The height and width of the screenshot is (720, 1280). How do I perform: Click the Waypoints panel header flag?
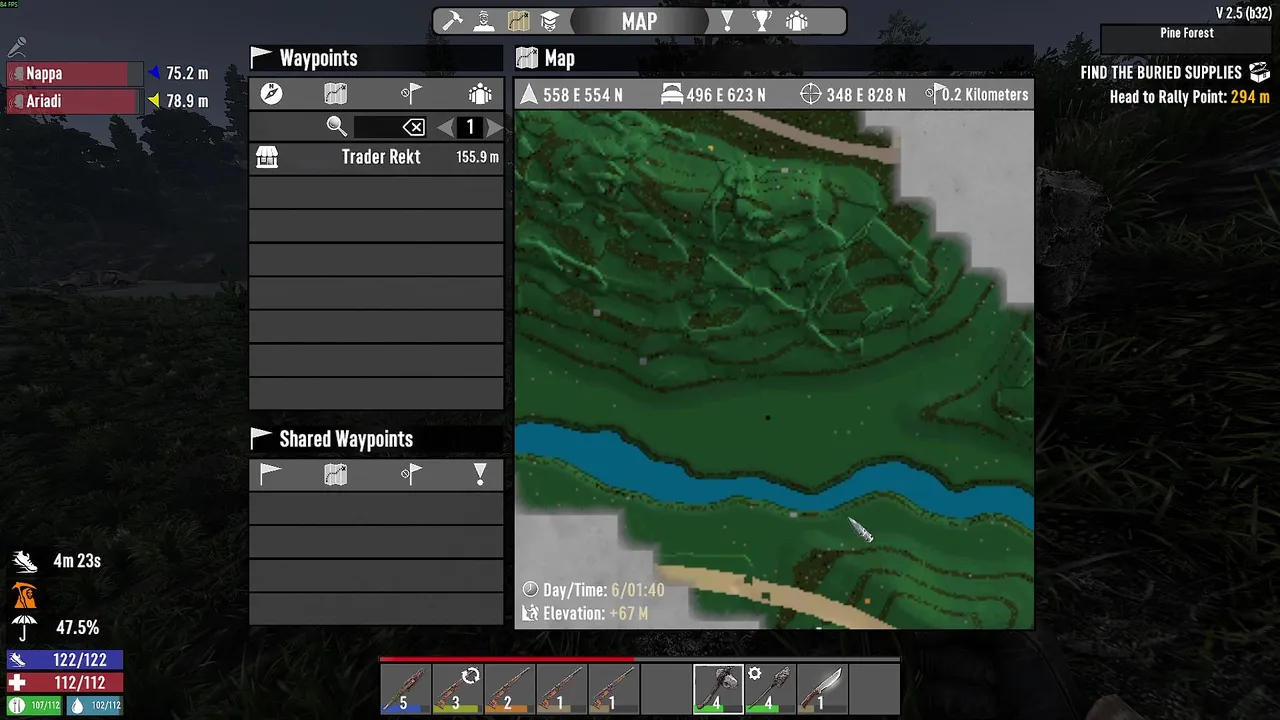(x=261, y=58)
